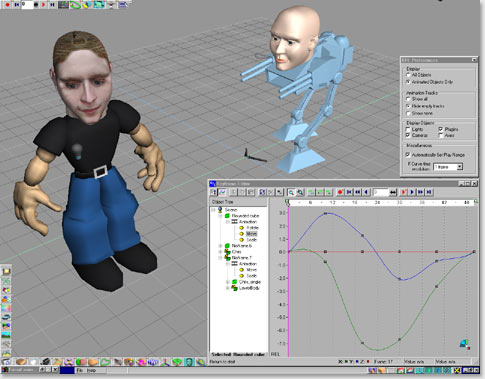Expand the Chris node

pyautogui.click(x=220, y=252)
